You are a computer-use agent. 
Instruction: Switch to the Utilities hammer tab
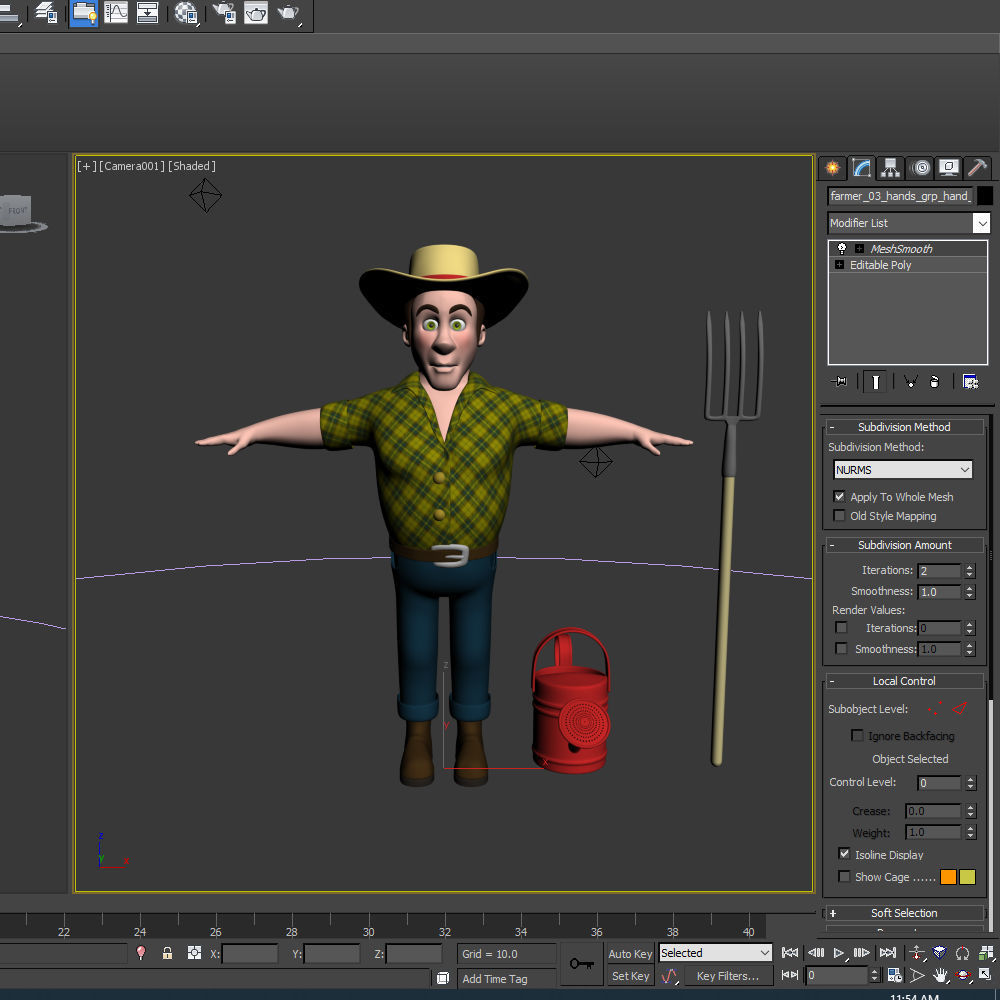click(x=977, y=168)
